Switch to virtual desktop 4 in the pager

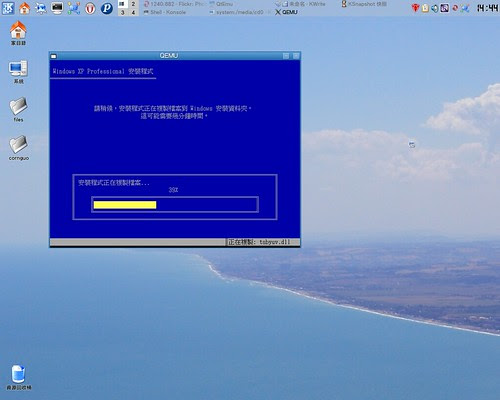pyautogui.click(x=133, y=12)
